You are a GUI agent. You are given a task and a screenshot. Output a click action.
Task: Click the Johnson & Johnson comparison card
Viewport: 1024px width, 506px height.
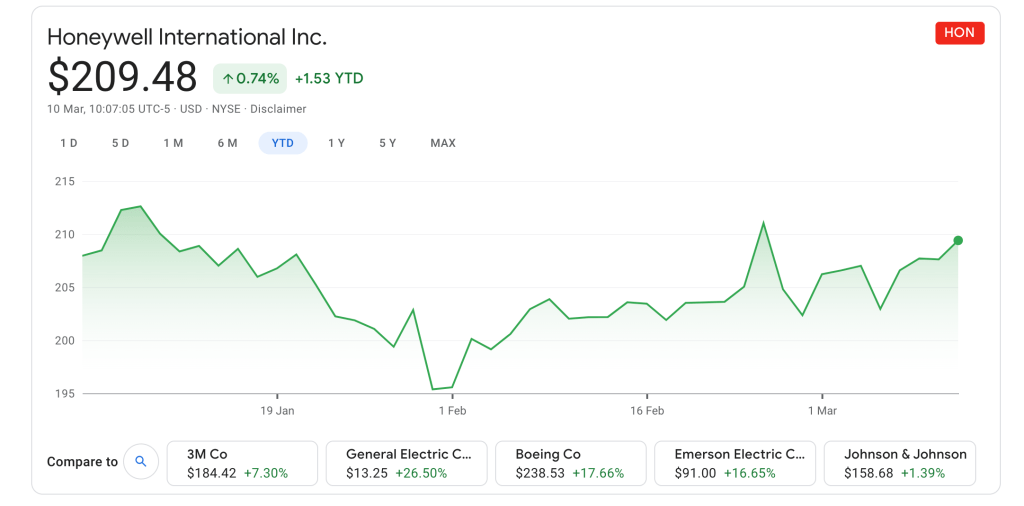[x=899, y=463]
